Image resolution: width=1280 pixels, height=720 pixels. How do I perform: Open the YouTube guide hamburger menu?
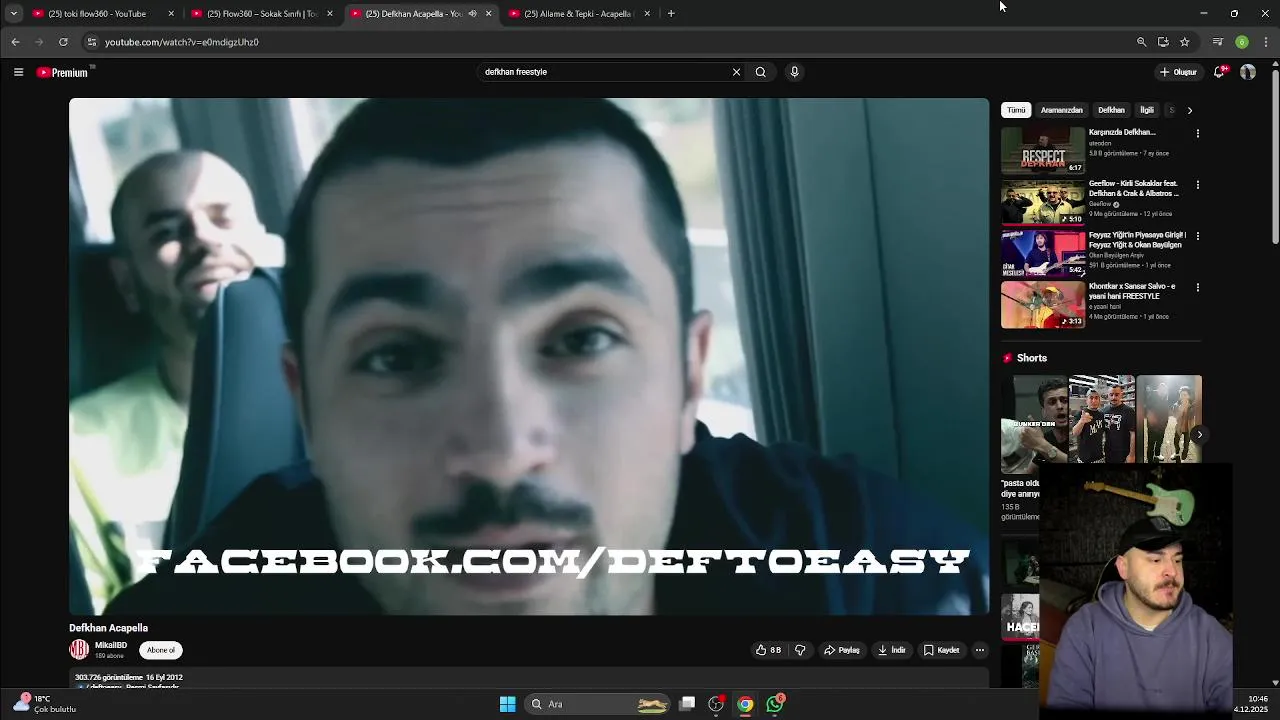18,72
